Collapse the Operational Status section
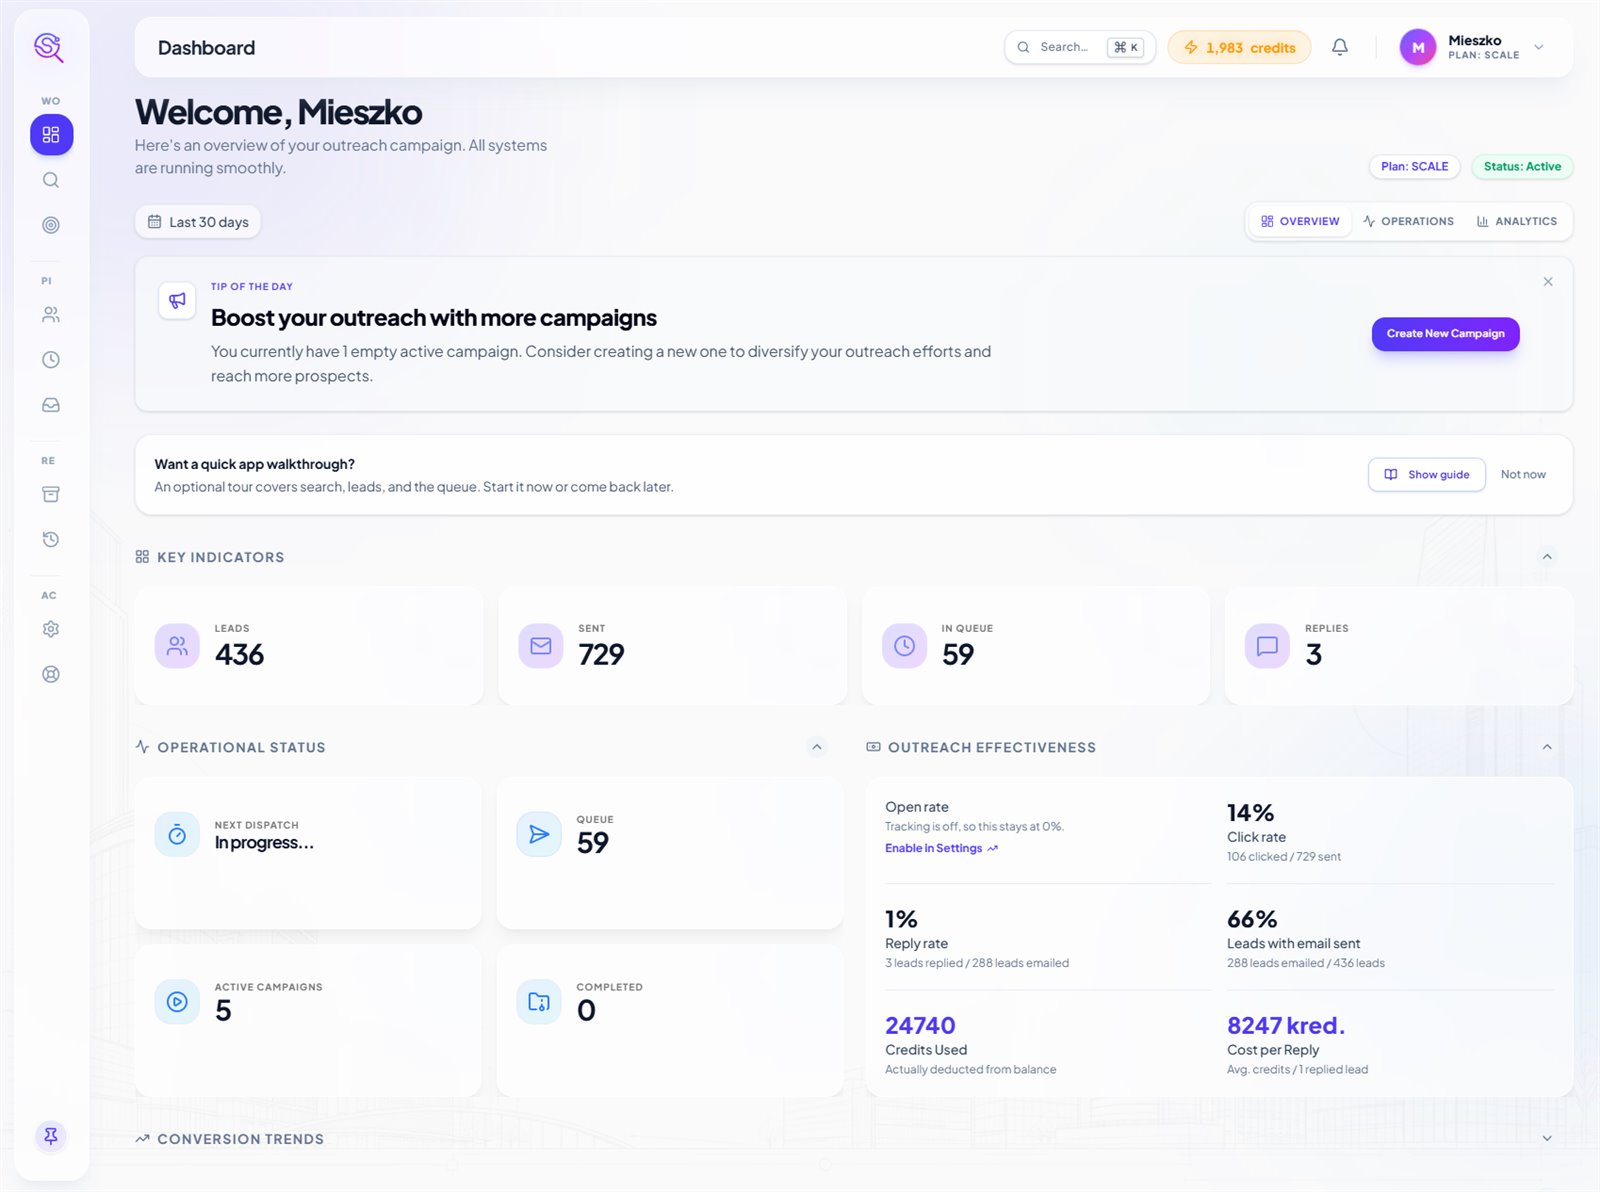Image resolution: width=1600 pixels, height=1192 pixels. [x=817, y=747]
